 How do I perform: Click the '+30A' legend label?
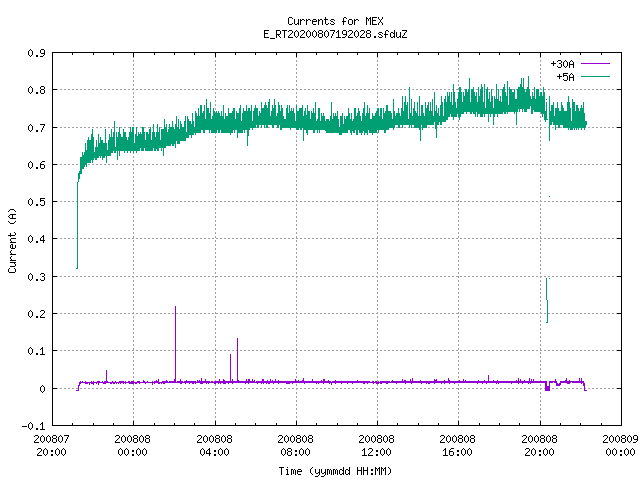[x=562, y=64]
